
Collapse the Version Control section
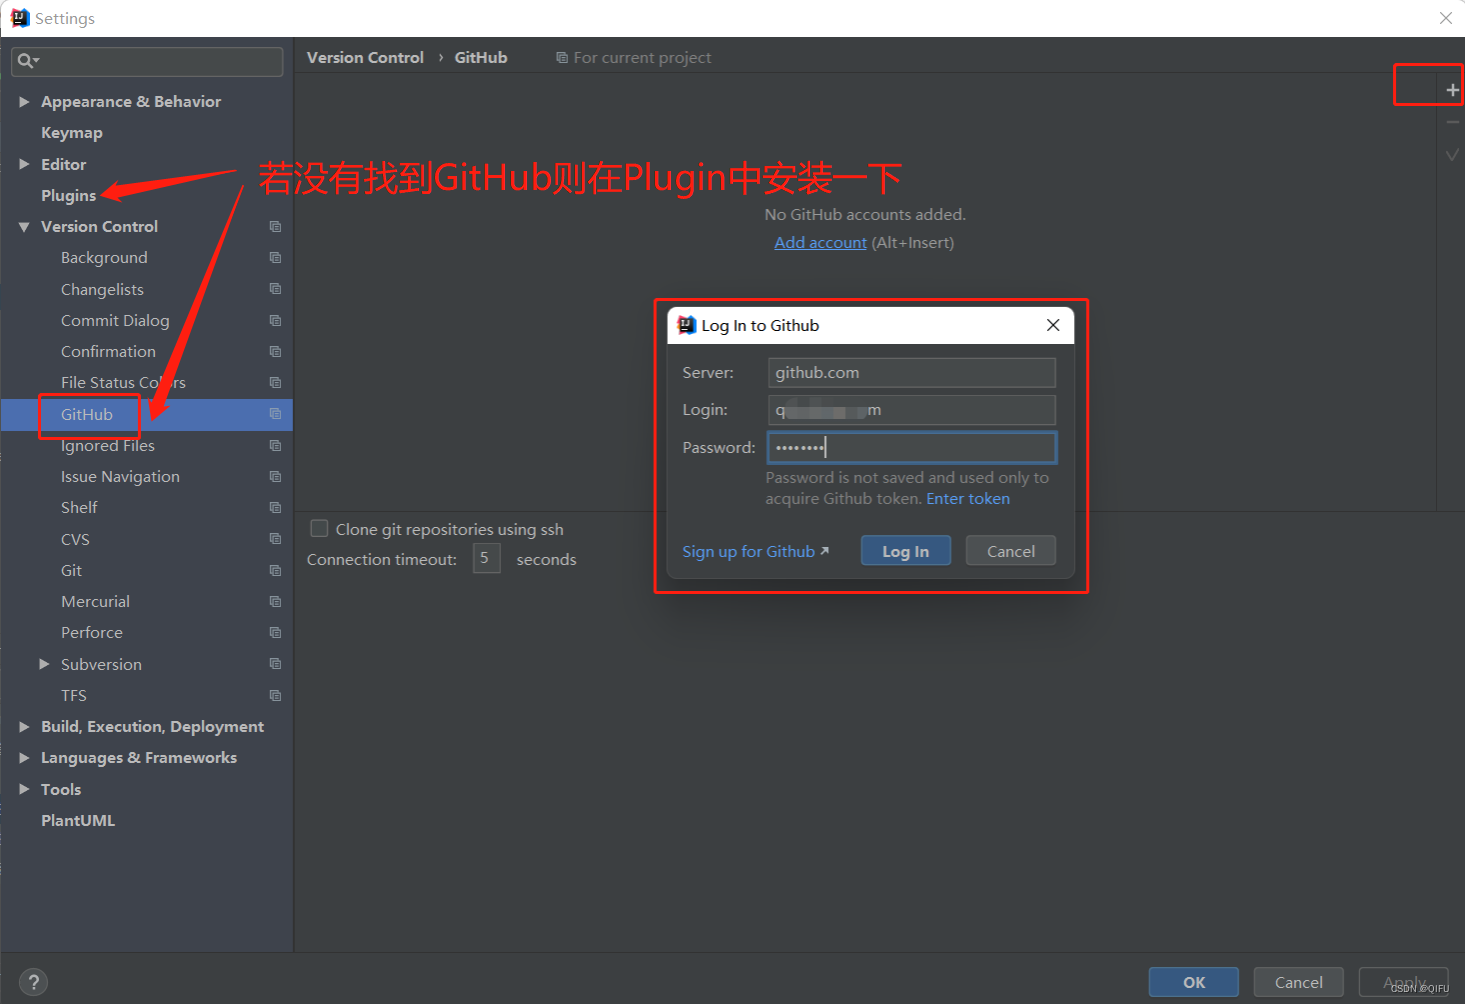(24, 227)
